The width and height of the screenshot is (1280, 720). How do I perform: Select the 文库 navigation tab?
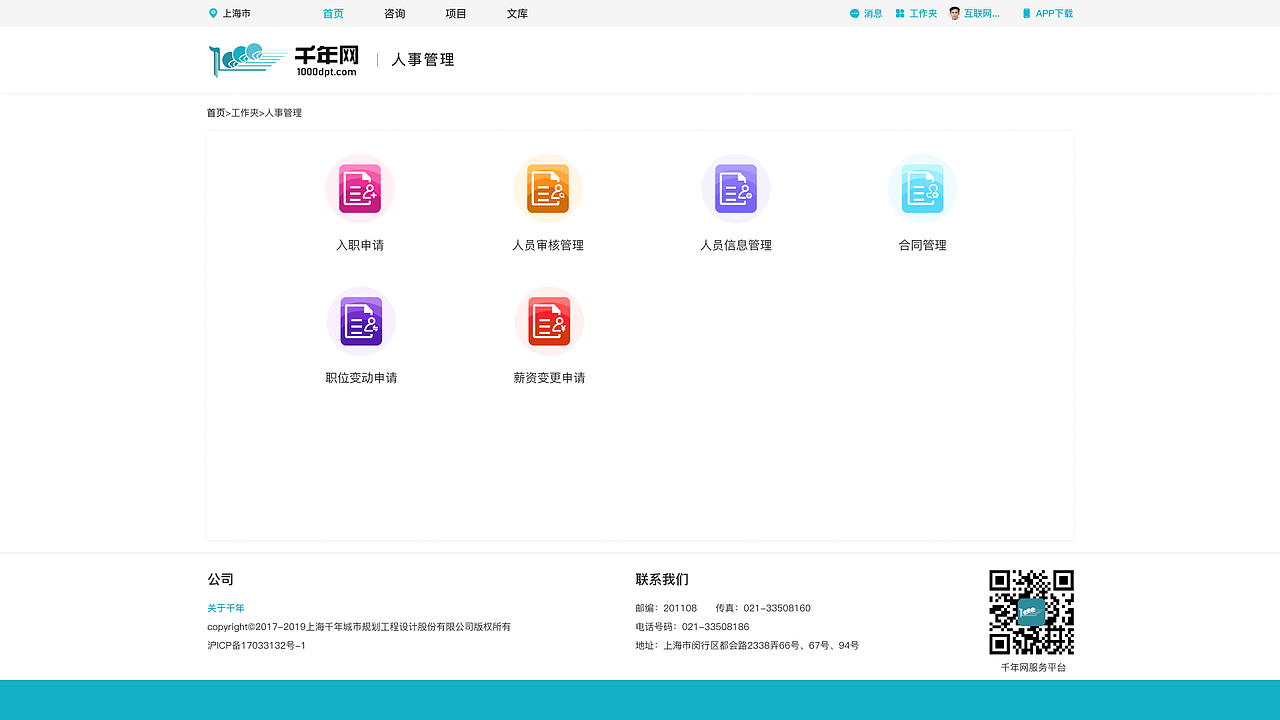point(517,14)
